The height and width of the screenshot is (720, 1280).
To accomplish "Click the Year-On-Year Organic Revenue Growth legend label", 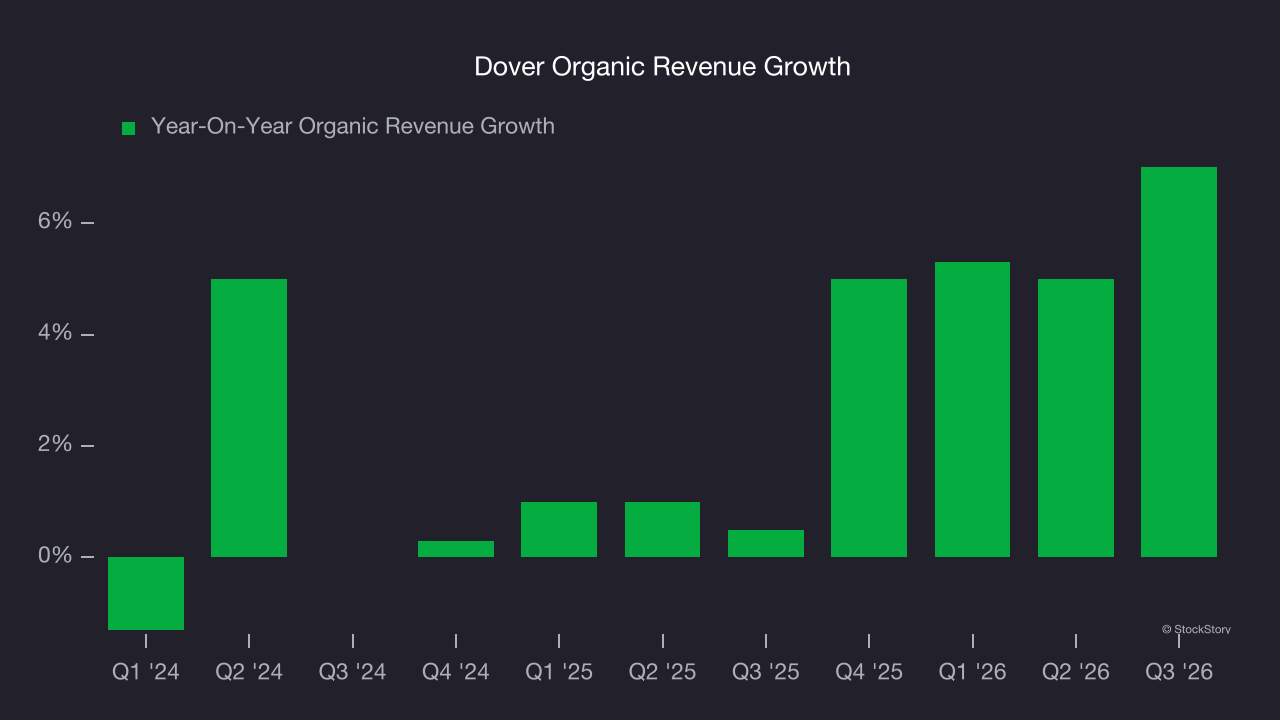I will [353, 126].
